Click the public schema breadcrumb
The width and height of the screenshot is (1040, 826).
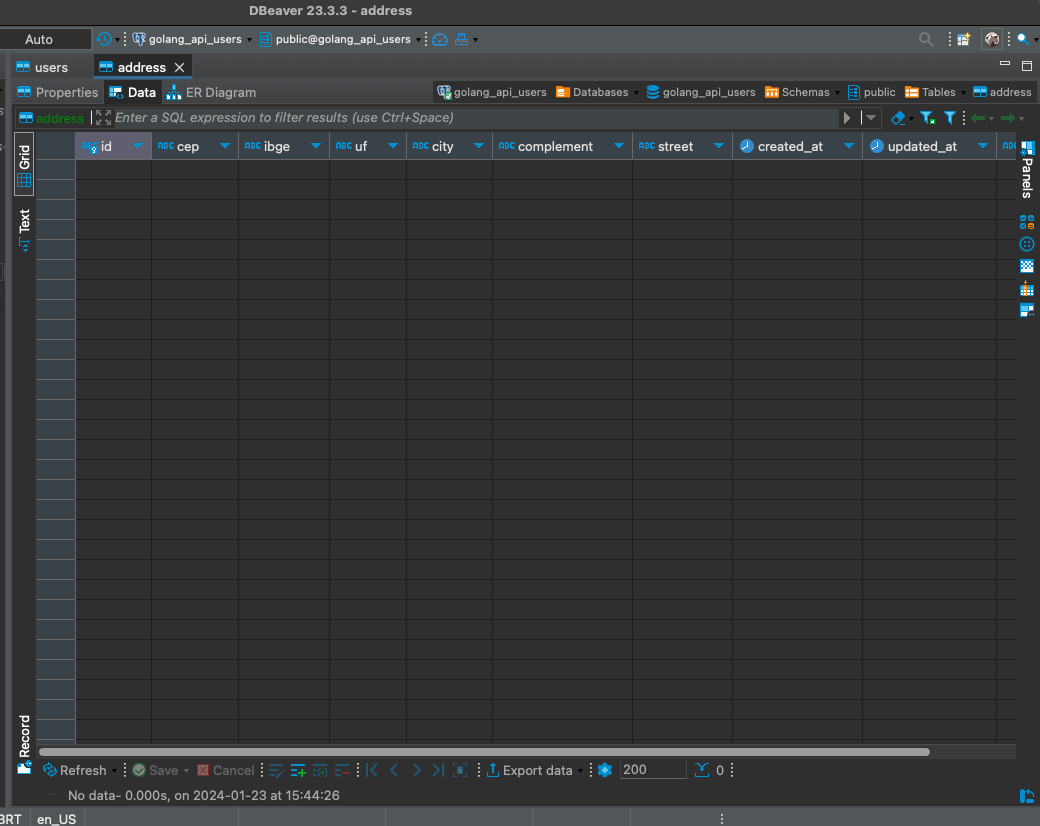click(x=872, y=92)
